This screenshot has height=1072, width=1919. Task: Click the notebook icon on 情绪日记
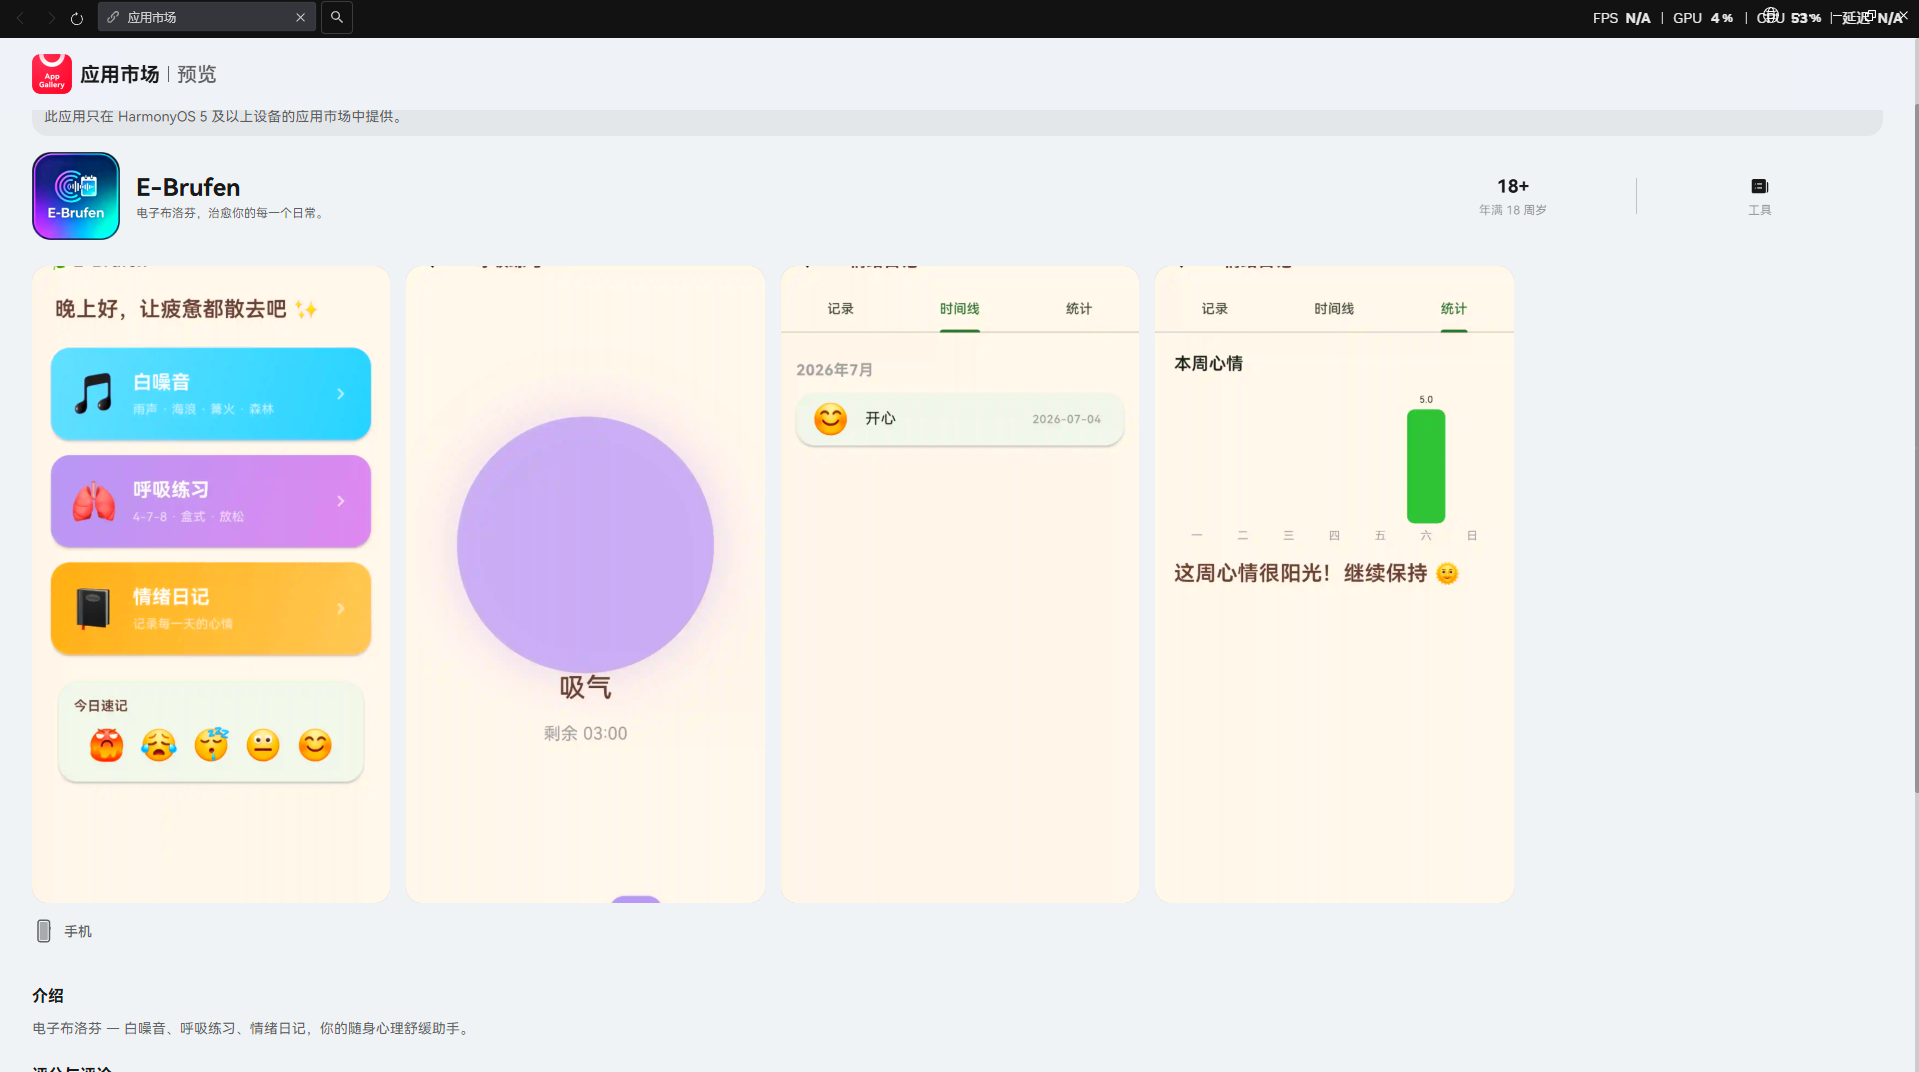pos(94,608)
